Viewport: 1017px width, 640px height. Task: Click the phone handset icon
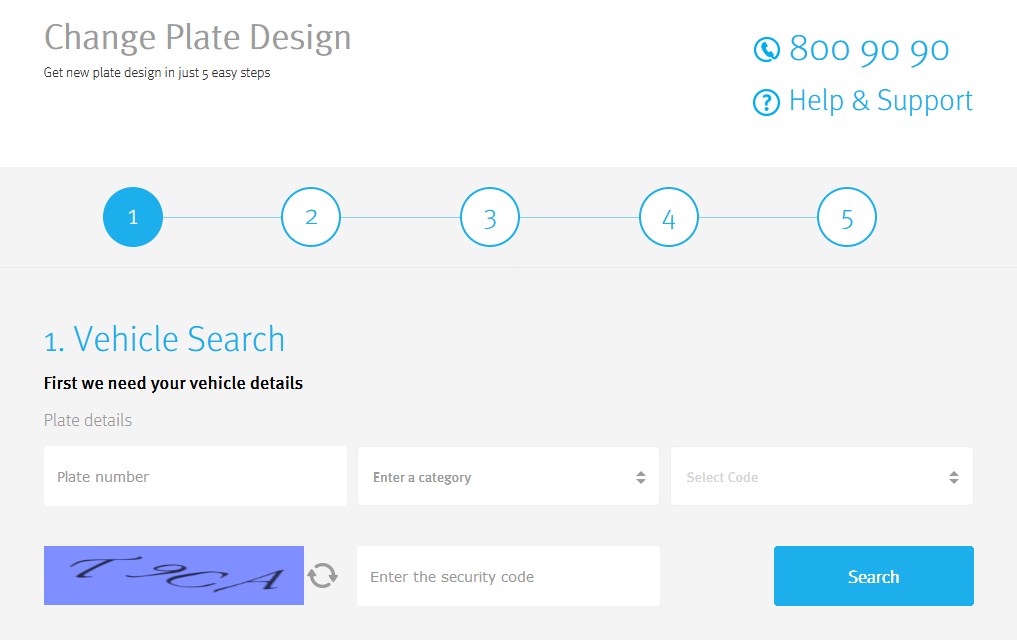[766, 49]
